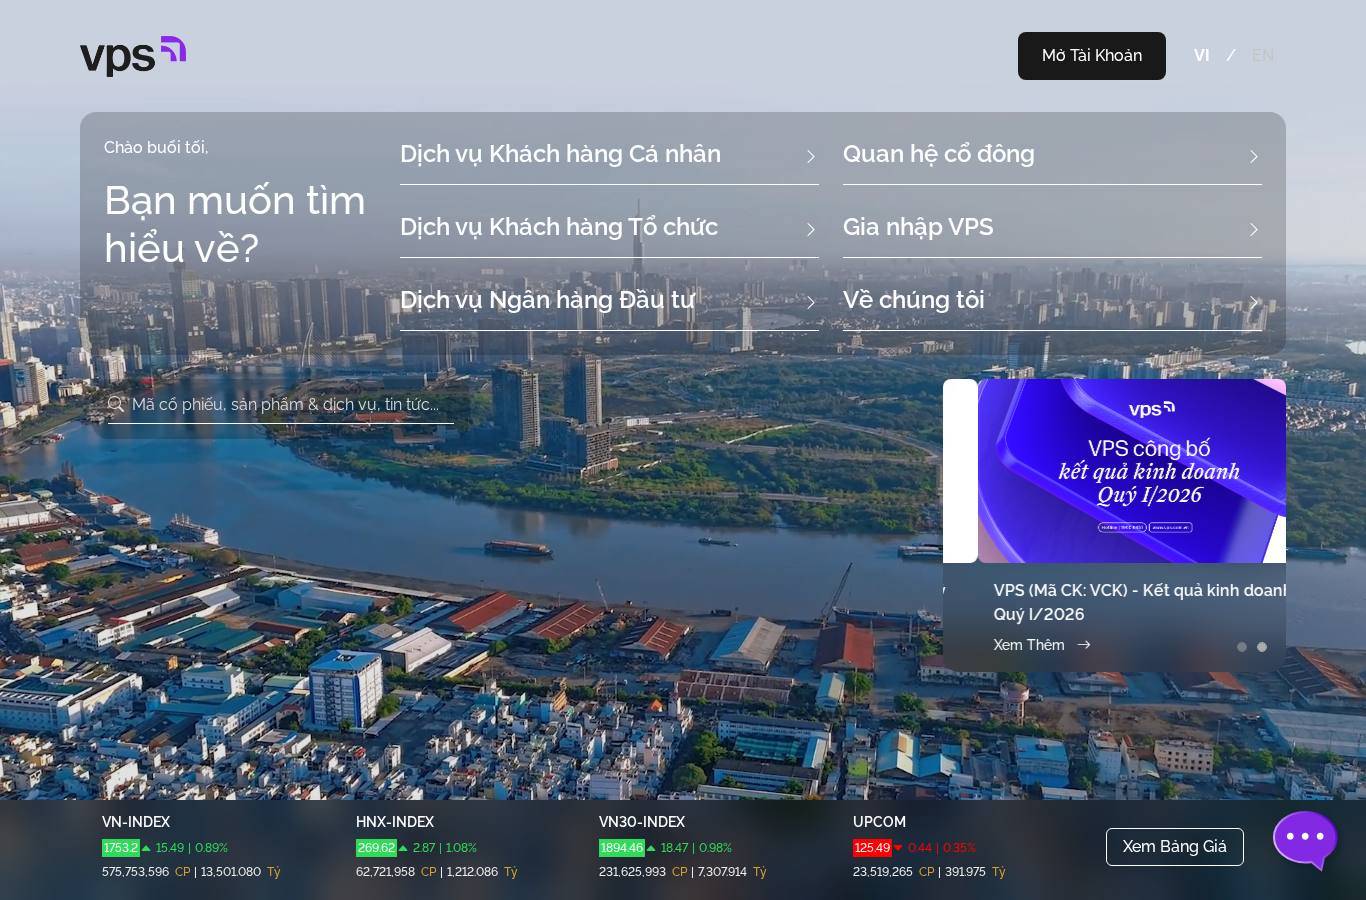Screen dimensions: 1366x900
Task: Click the VN30-INDEX label
Action: (x=642, y=822)
